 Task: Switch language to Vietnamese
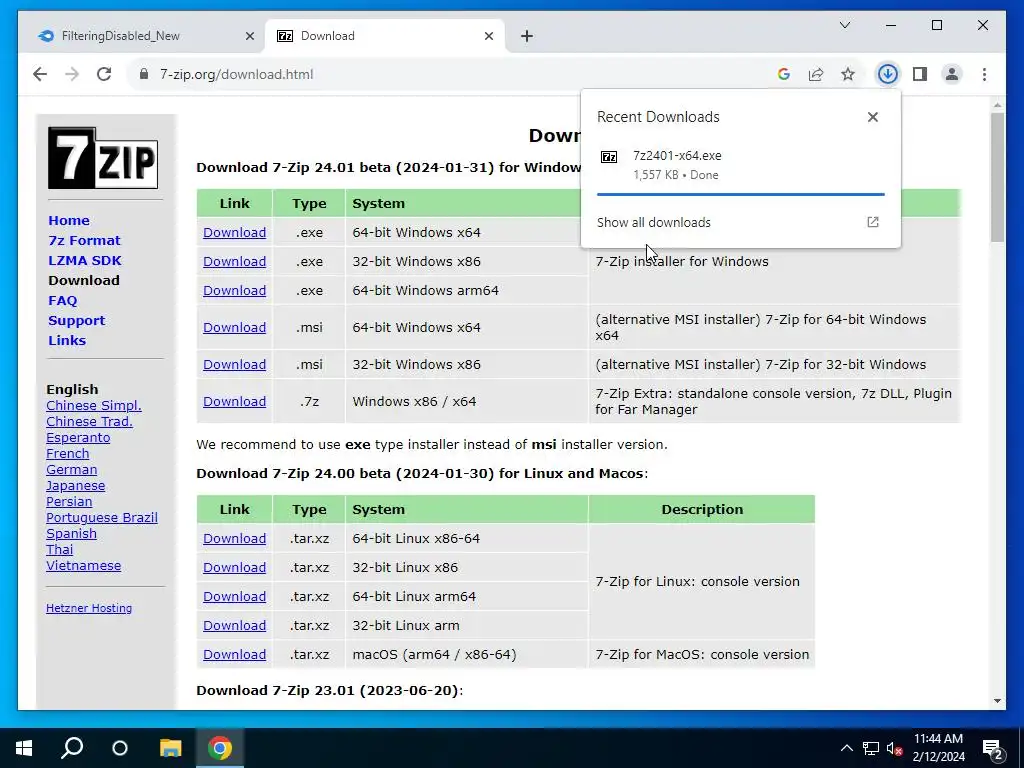point(83,566)
